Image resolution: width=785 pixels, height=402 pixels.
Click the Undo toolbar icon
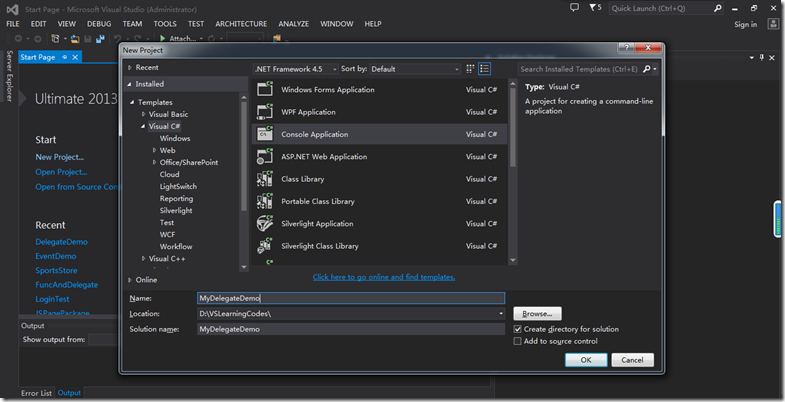pyautogui.click(x=118, y=39)
